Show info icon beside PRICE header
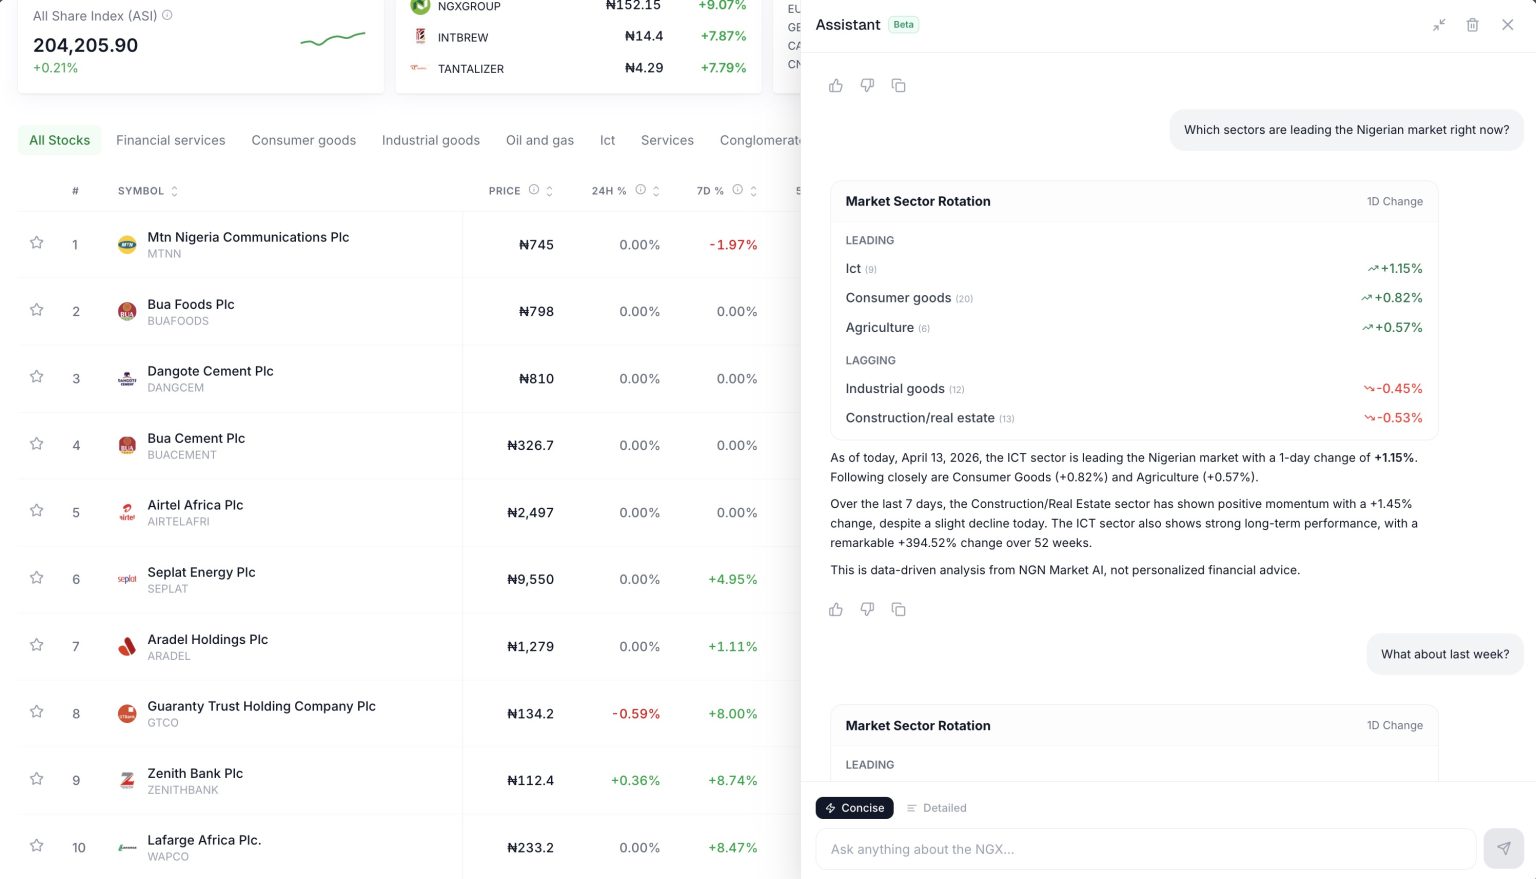This screenshot has height=879, width=1536. tap(534, 190)
